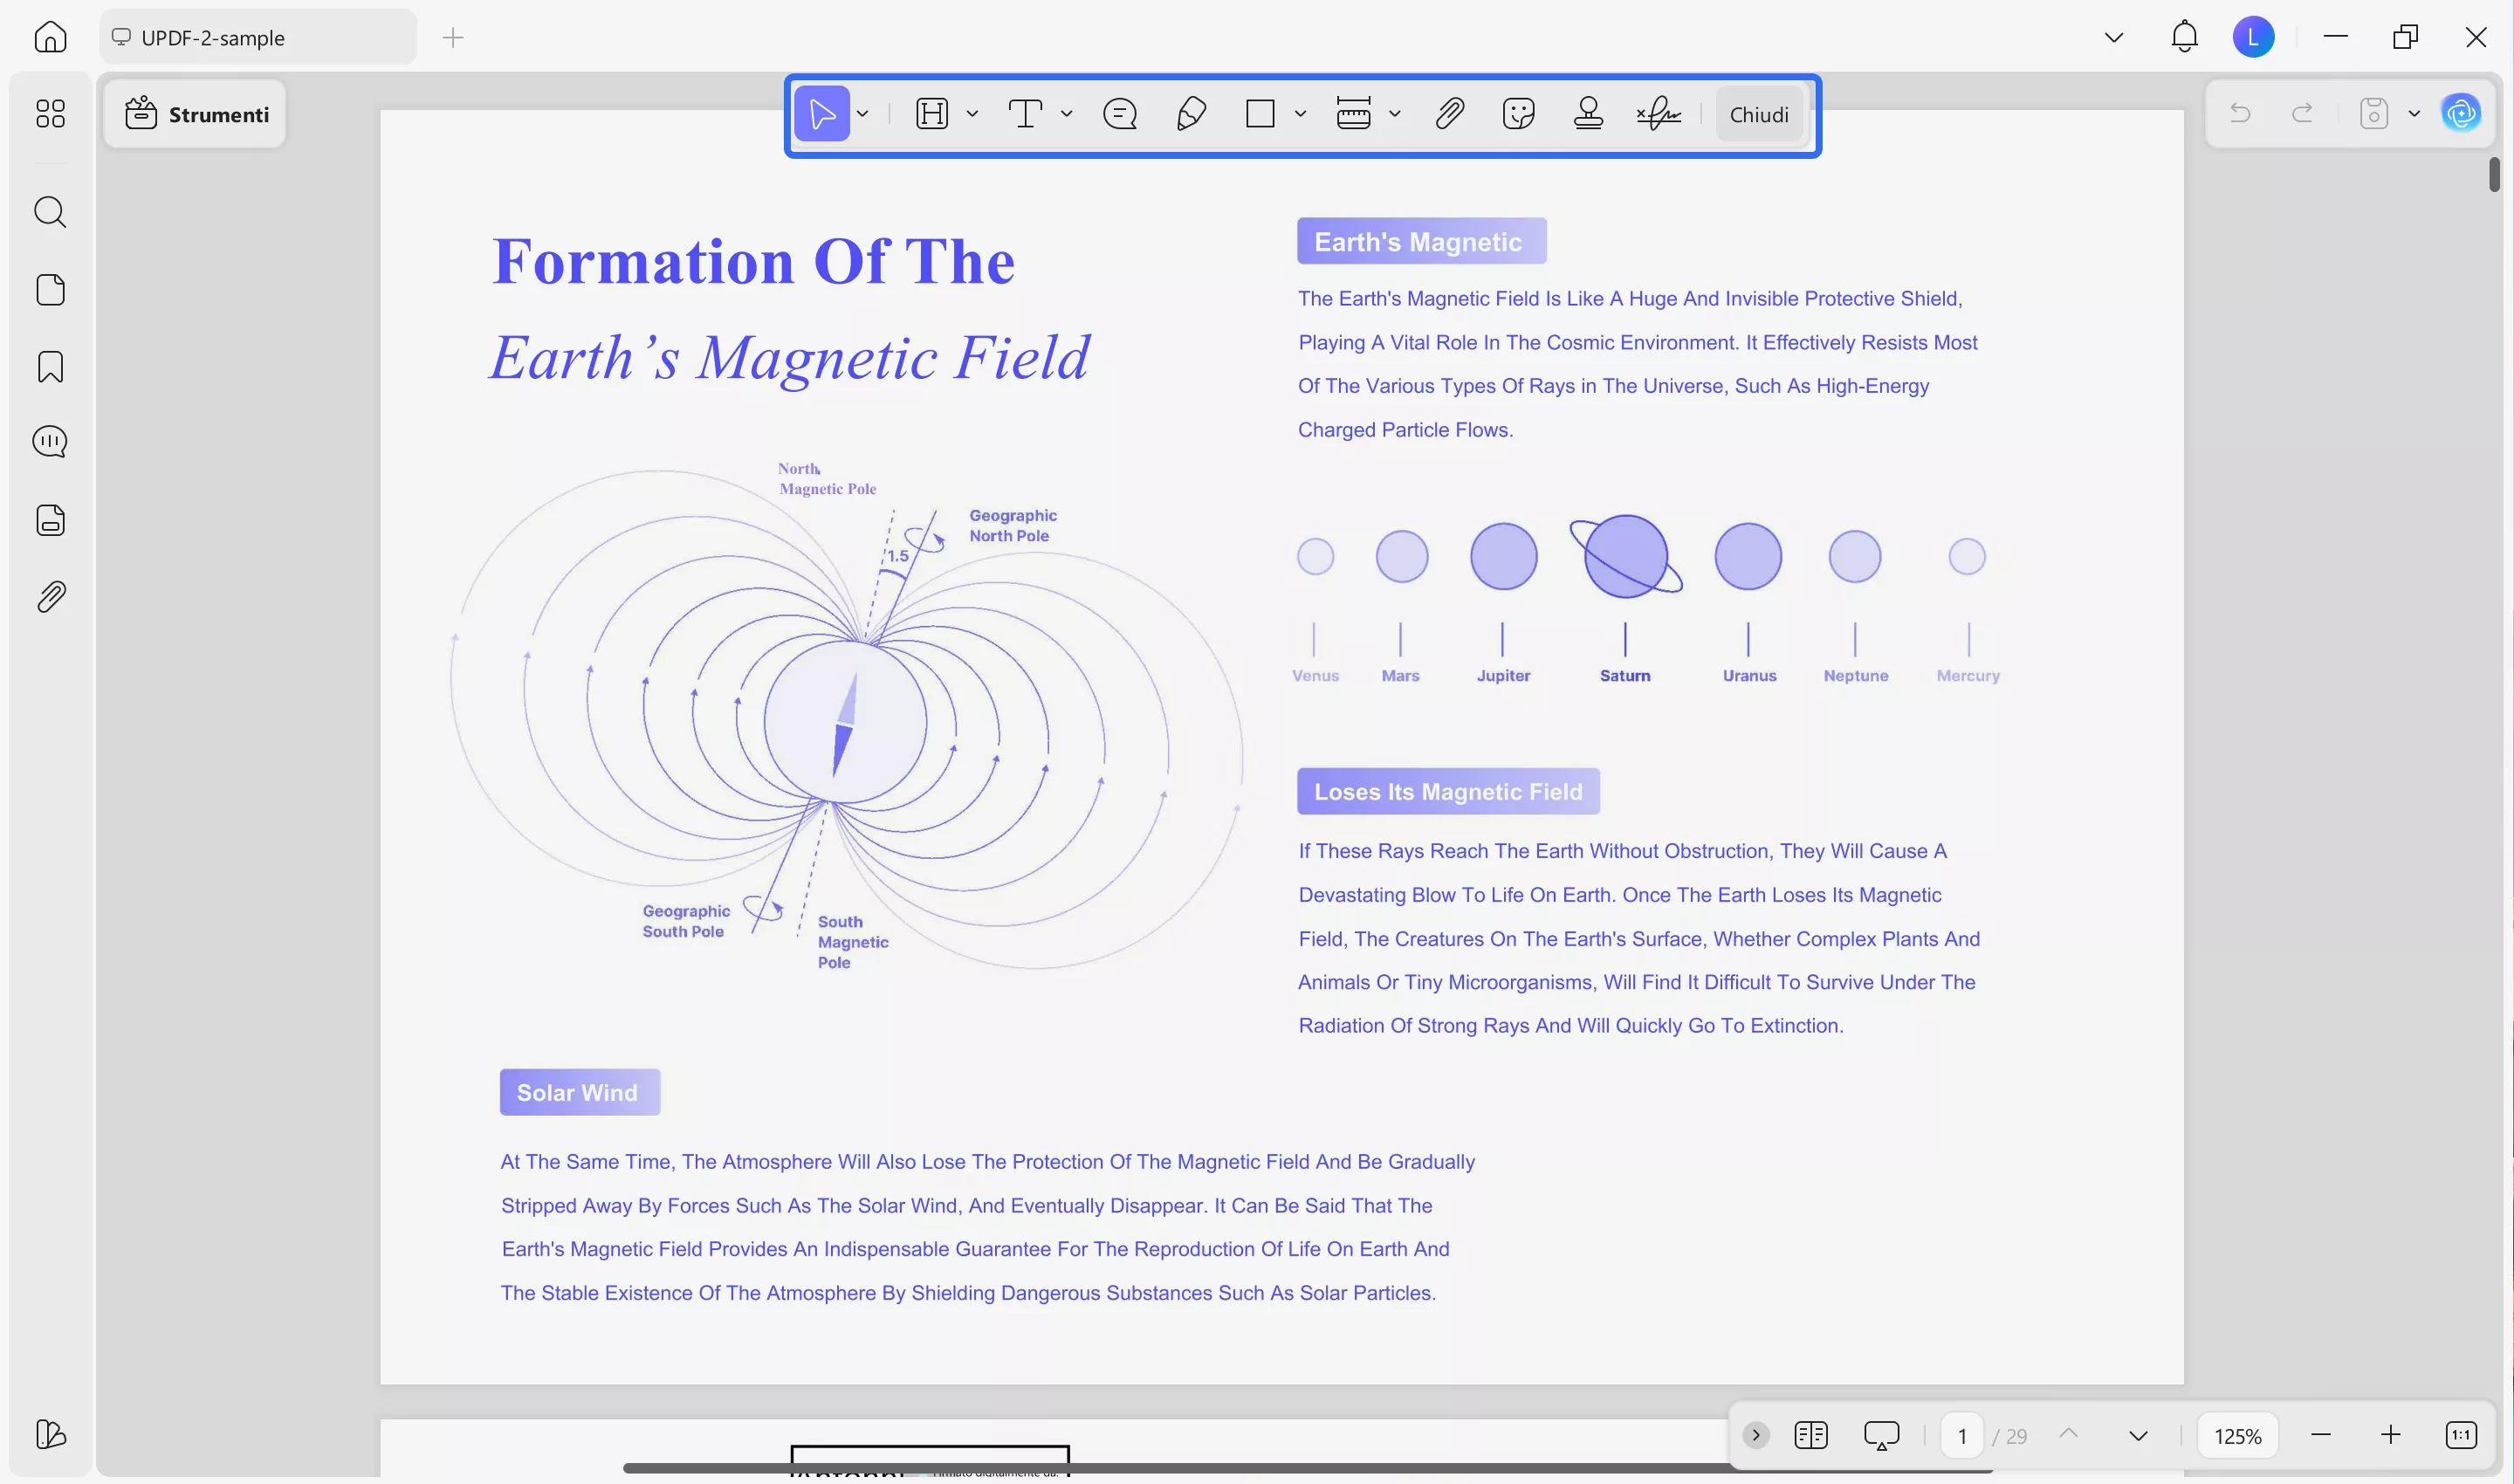
Task: Open the Strumenti menu
Action: [x=197, y=115]
